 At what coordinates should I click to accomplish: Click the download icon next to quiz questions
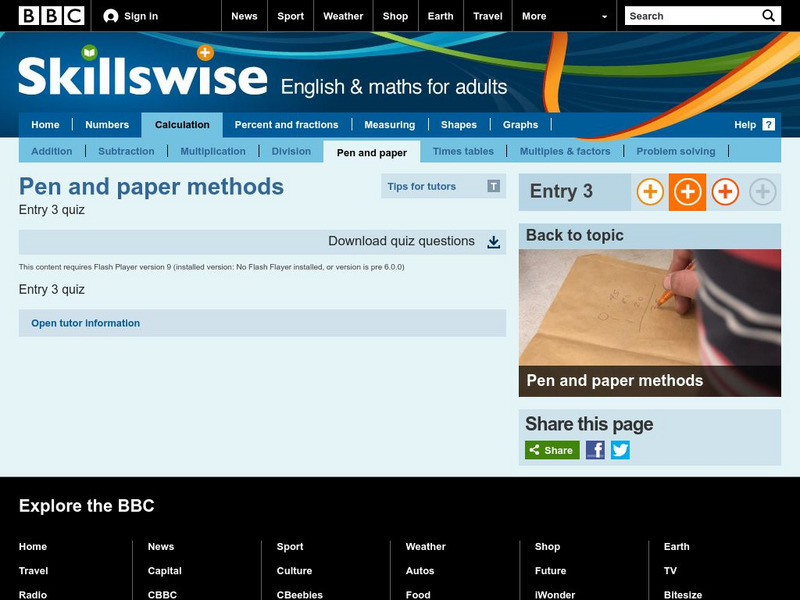coord(493,240)
